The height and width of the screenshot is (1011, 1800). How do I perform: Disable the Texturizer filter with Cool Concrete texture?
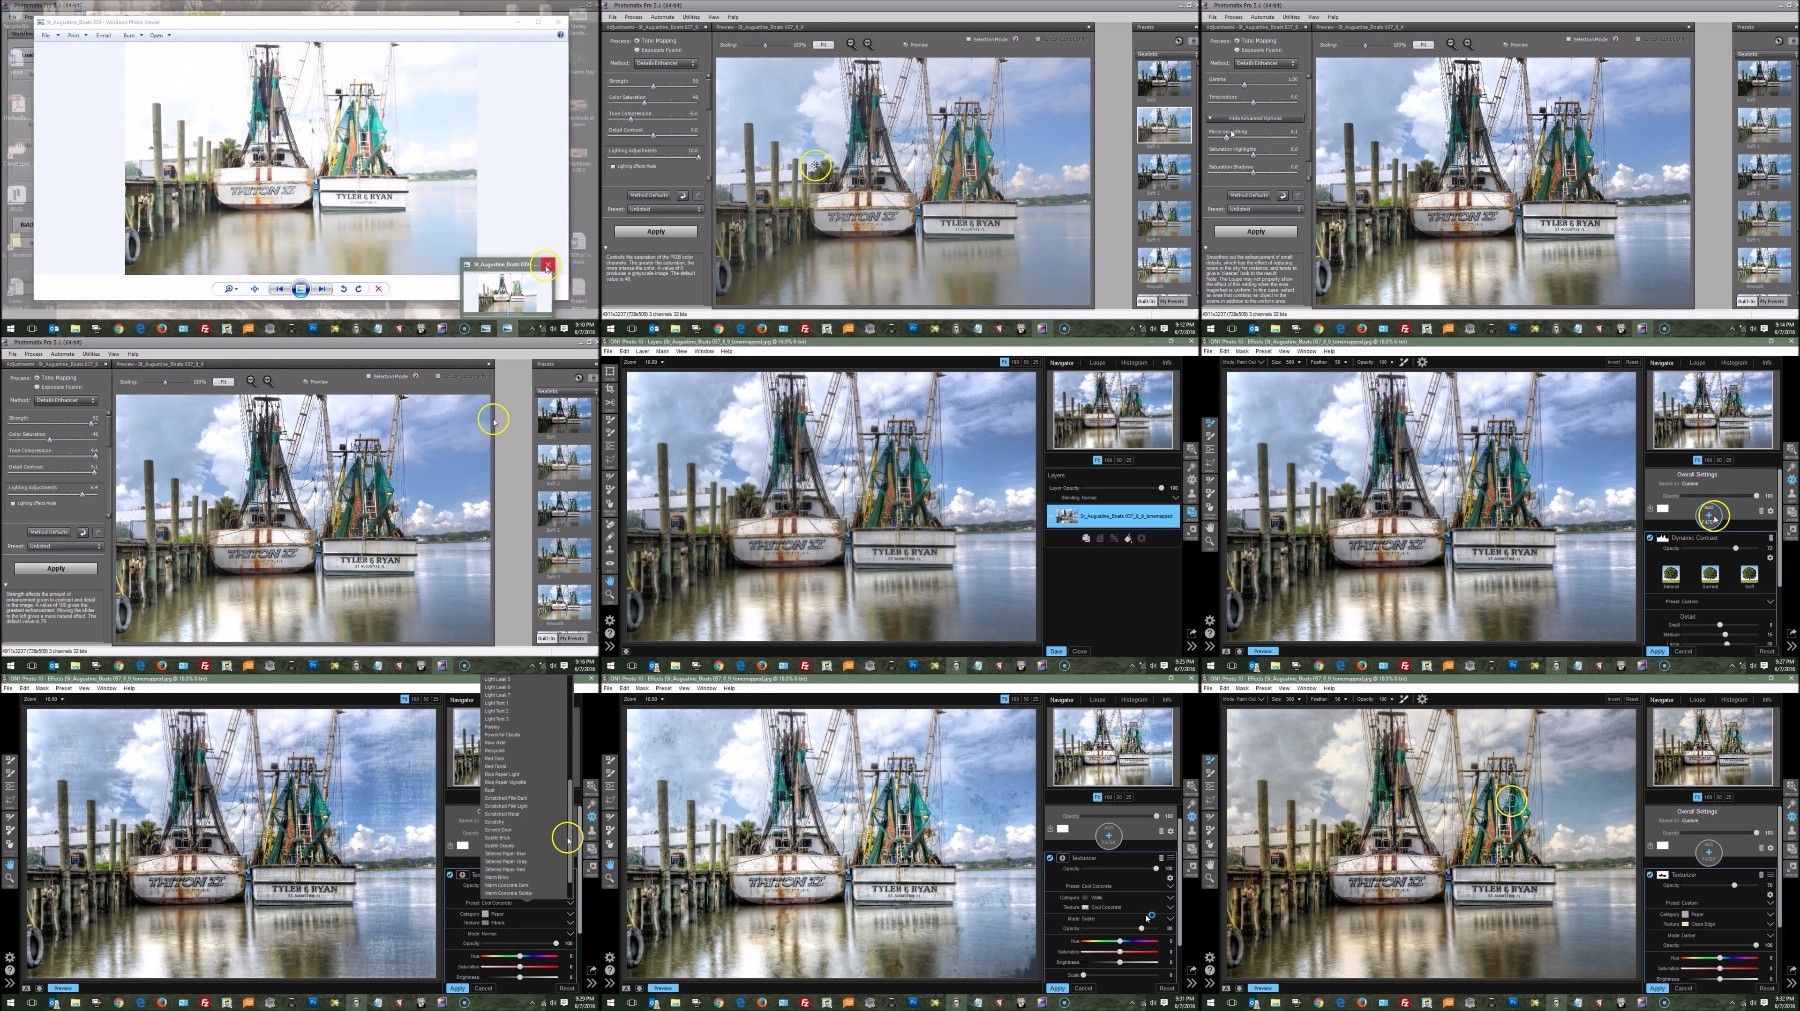[x=1050, y=858]
